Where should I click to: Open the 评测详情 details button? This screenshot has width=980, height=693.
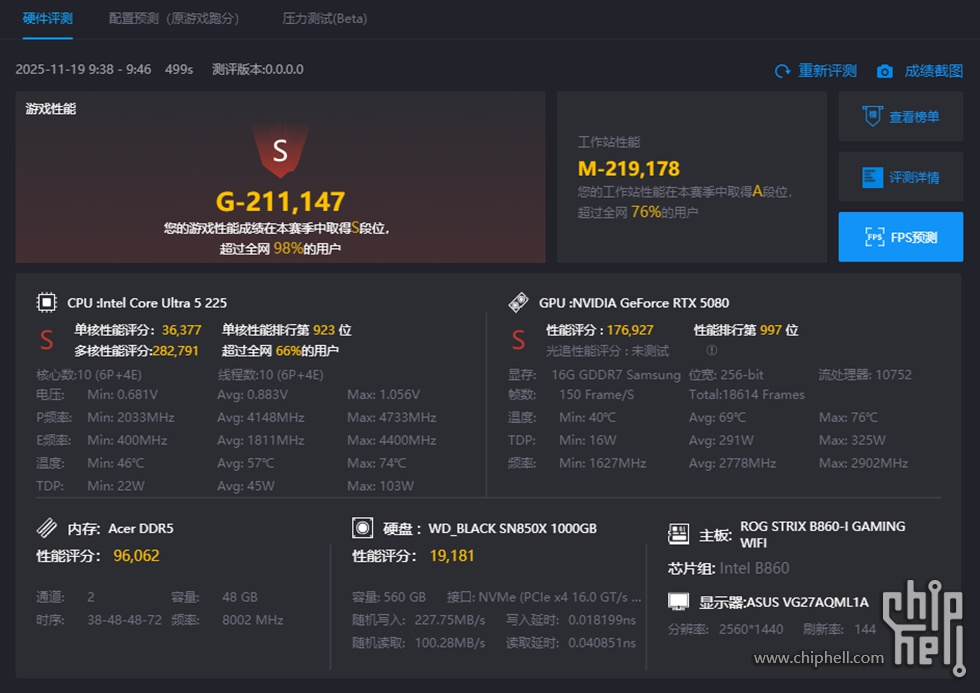pyautogui.click(x=901, y=177)
